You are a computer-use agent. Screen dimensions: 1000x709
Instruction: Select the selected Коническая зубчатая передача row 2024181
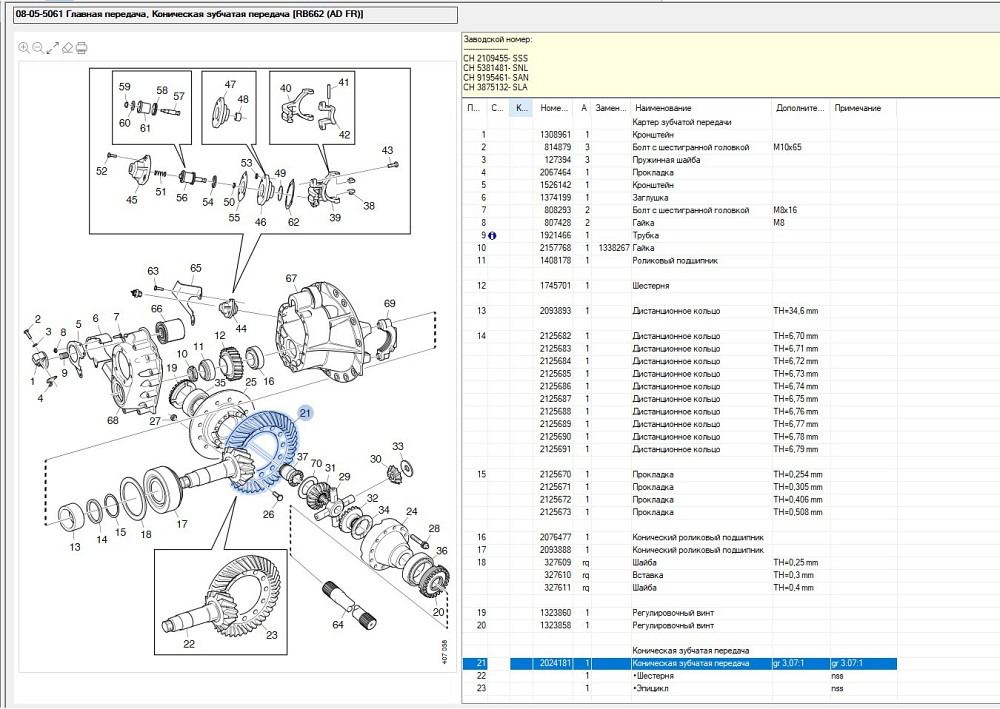(x=690, y=664)
